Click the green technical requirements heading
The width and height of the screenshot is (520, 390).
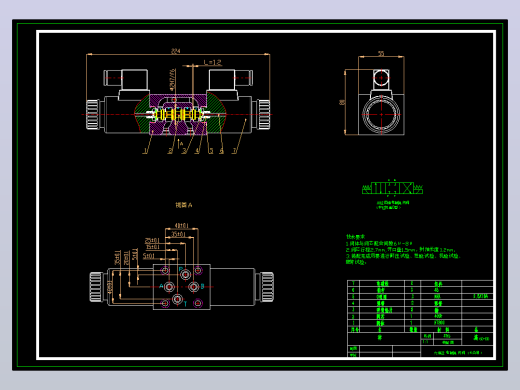coord(356,237)
